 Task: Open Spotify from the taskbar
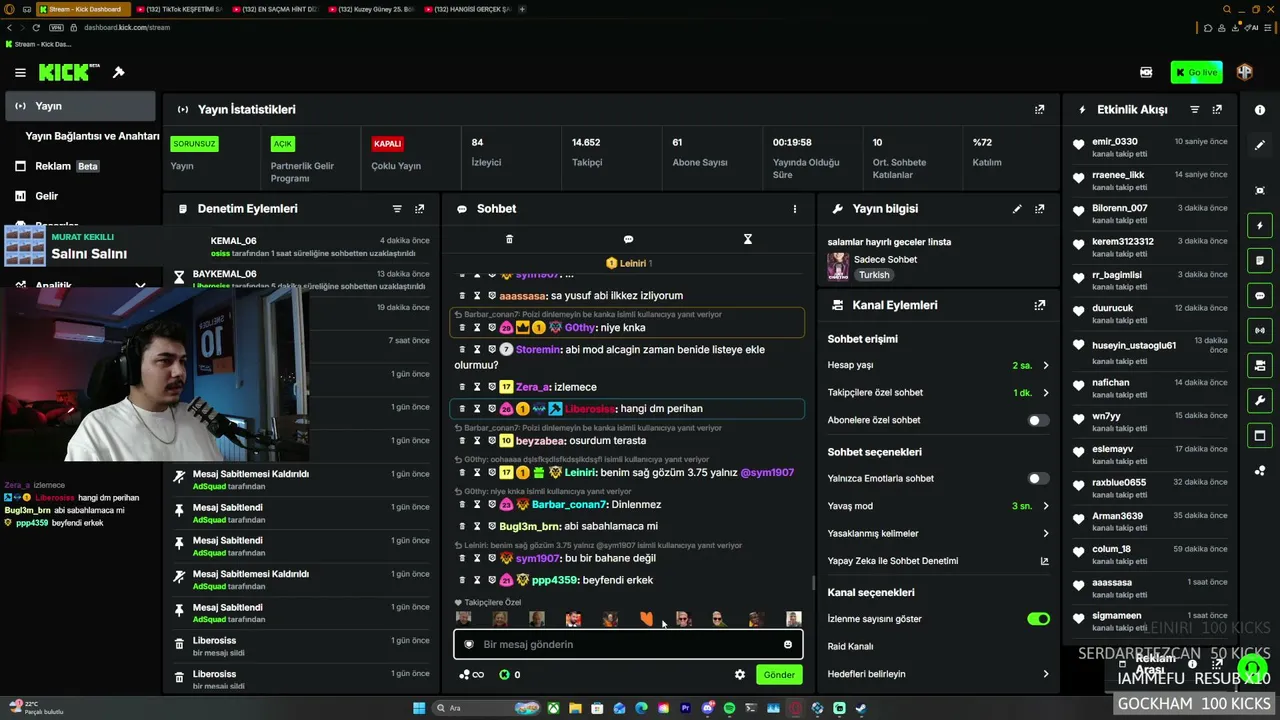[x=729, y=708]
